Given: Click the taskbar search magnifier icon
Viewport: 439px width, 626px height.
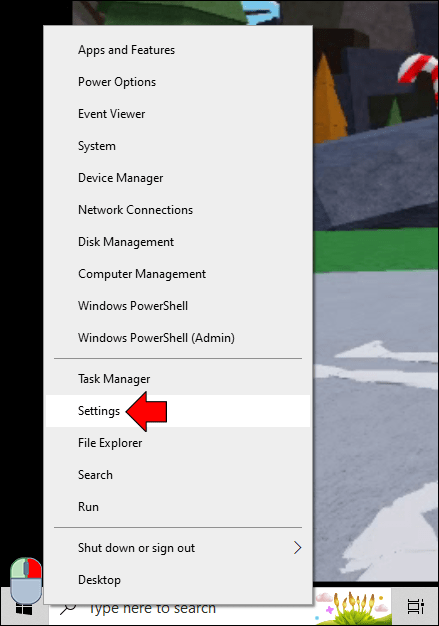Looking at the screenshot, I should pyautogui.click(x=68, y=609).
